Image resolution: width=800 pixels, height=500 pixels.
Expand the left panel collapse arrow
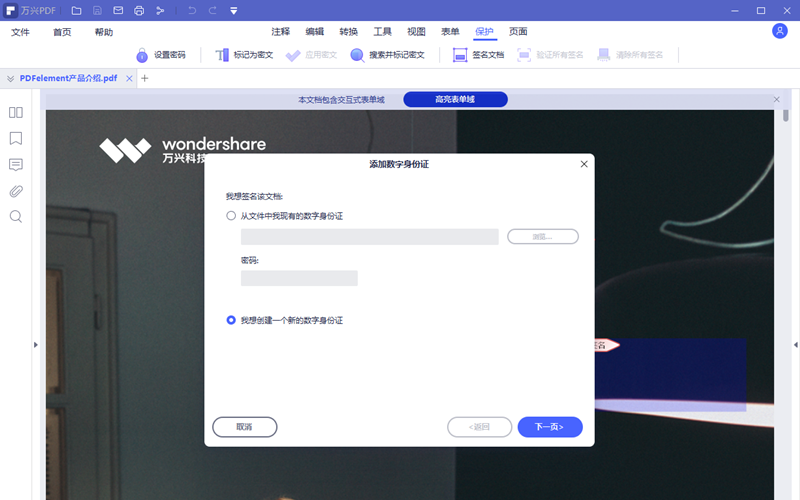pyautogui.click(x=36, y=345)
